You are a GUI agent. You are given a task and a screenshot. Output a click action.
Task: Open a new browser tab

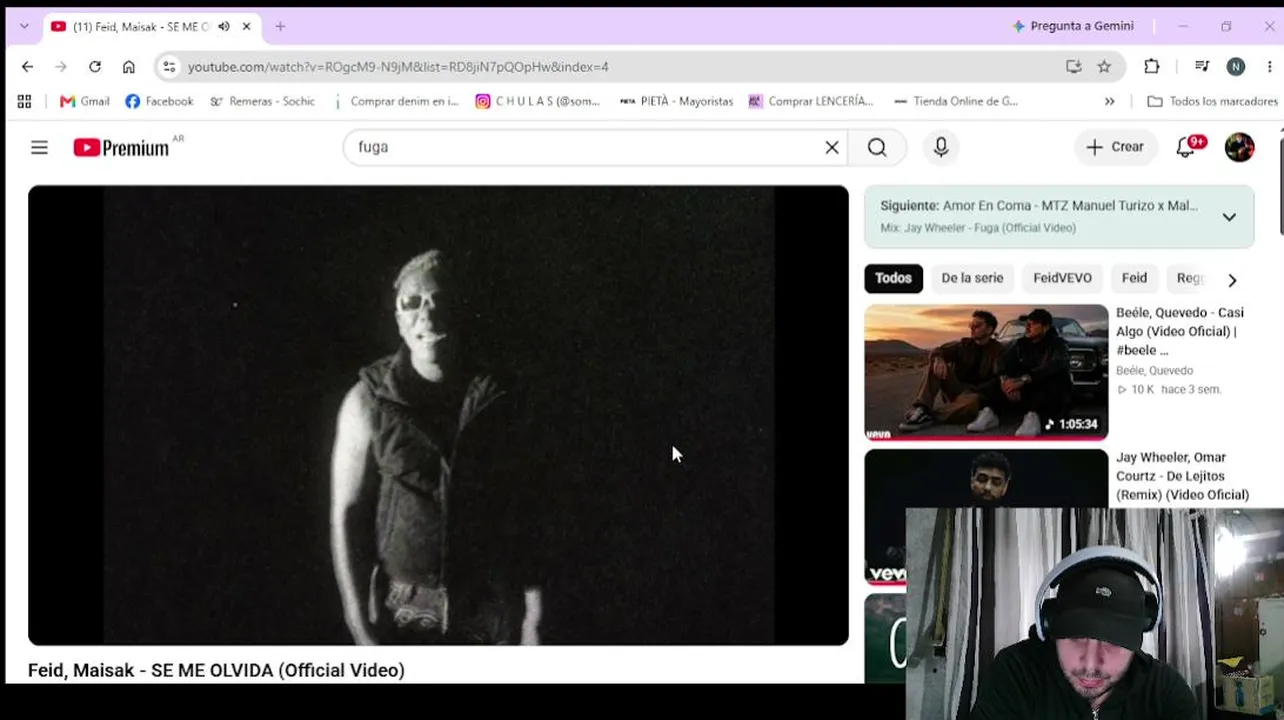coord(280,27)
